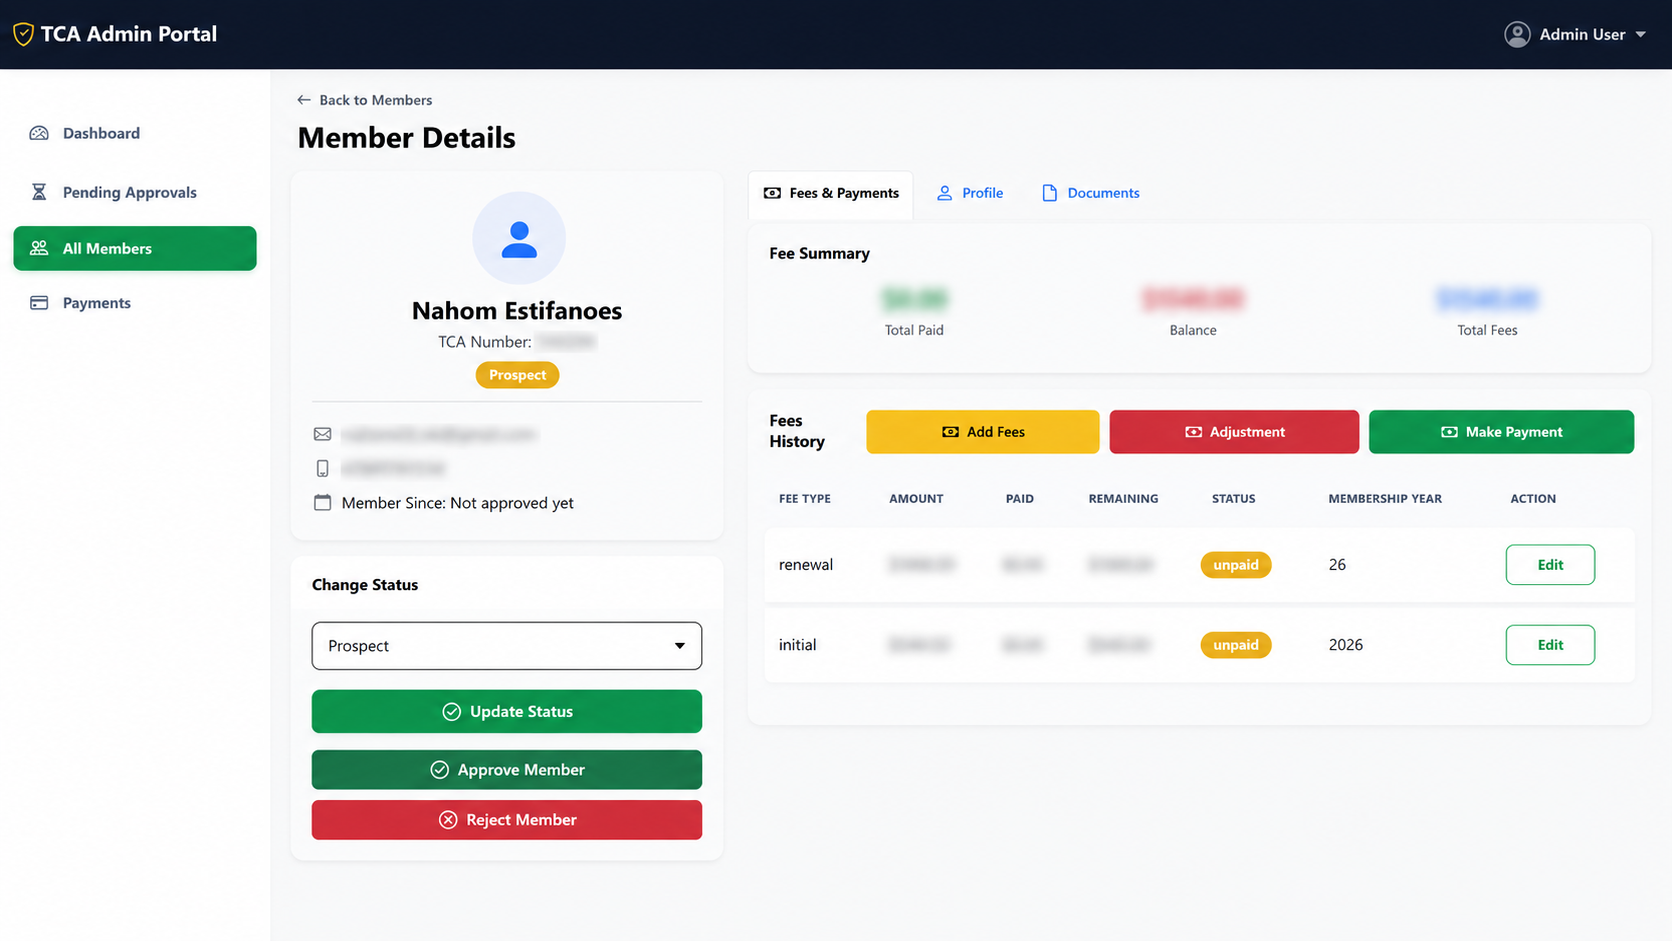Click the Admin User avatar icon
The image size is (1672, 941).
point(1517,34)
